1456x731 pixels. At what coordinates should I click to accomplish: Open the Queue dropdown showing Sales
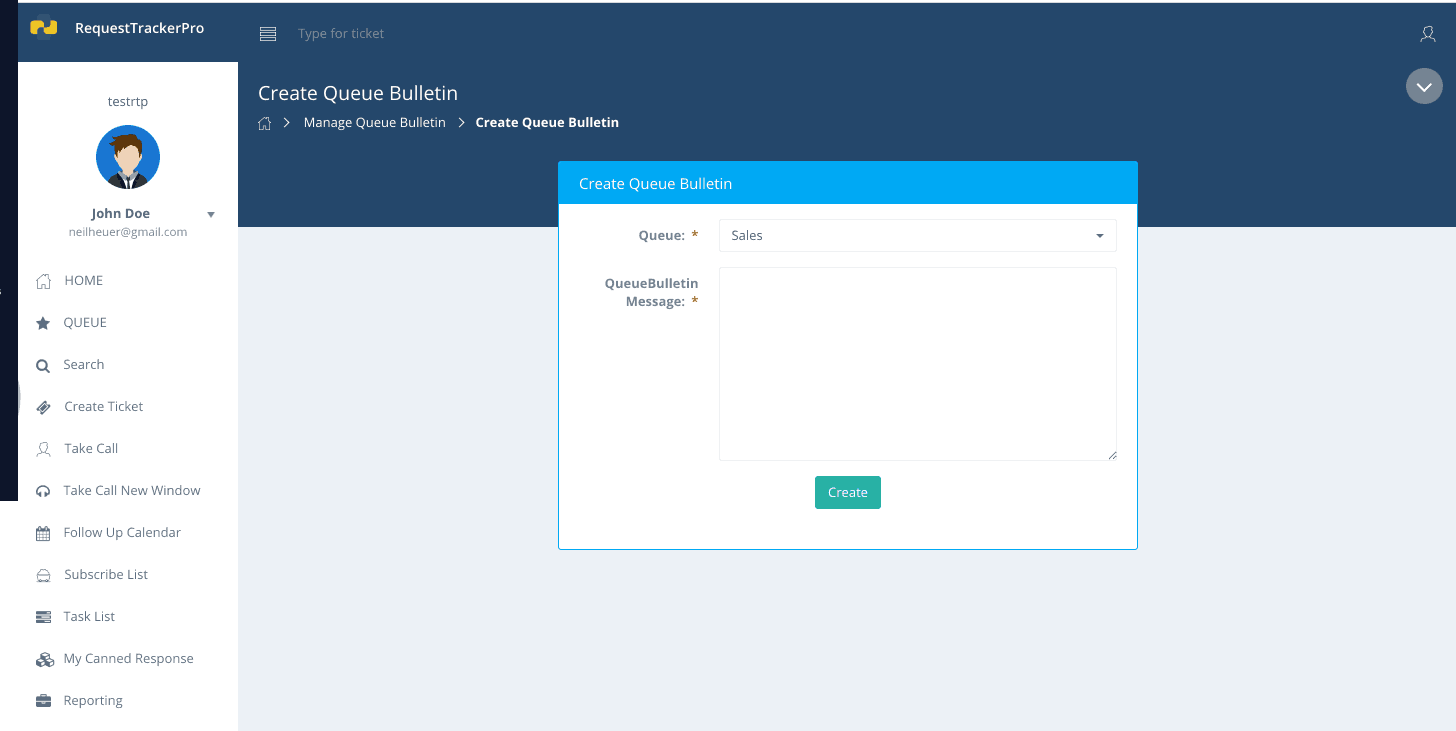click(917, 235)
